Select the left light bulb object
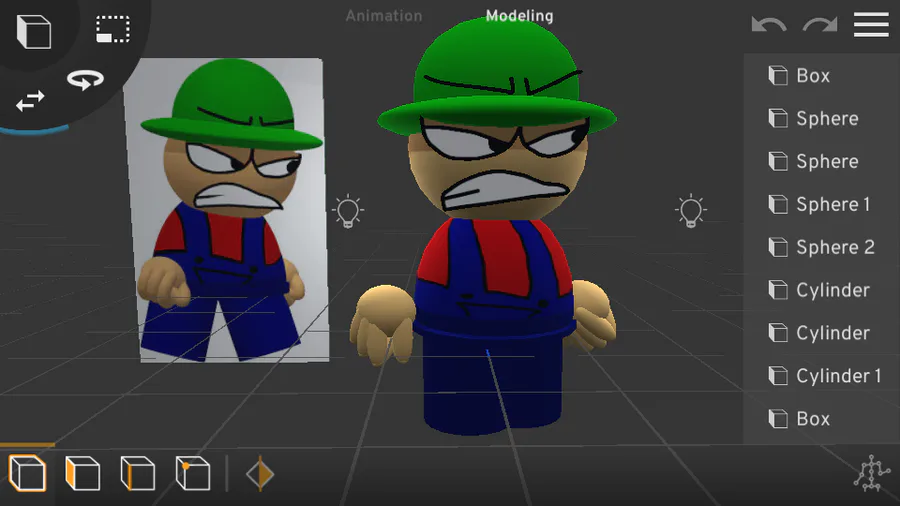The width and height of the screenshot is (900, 506). (348, 211)
